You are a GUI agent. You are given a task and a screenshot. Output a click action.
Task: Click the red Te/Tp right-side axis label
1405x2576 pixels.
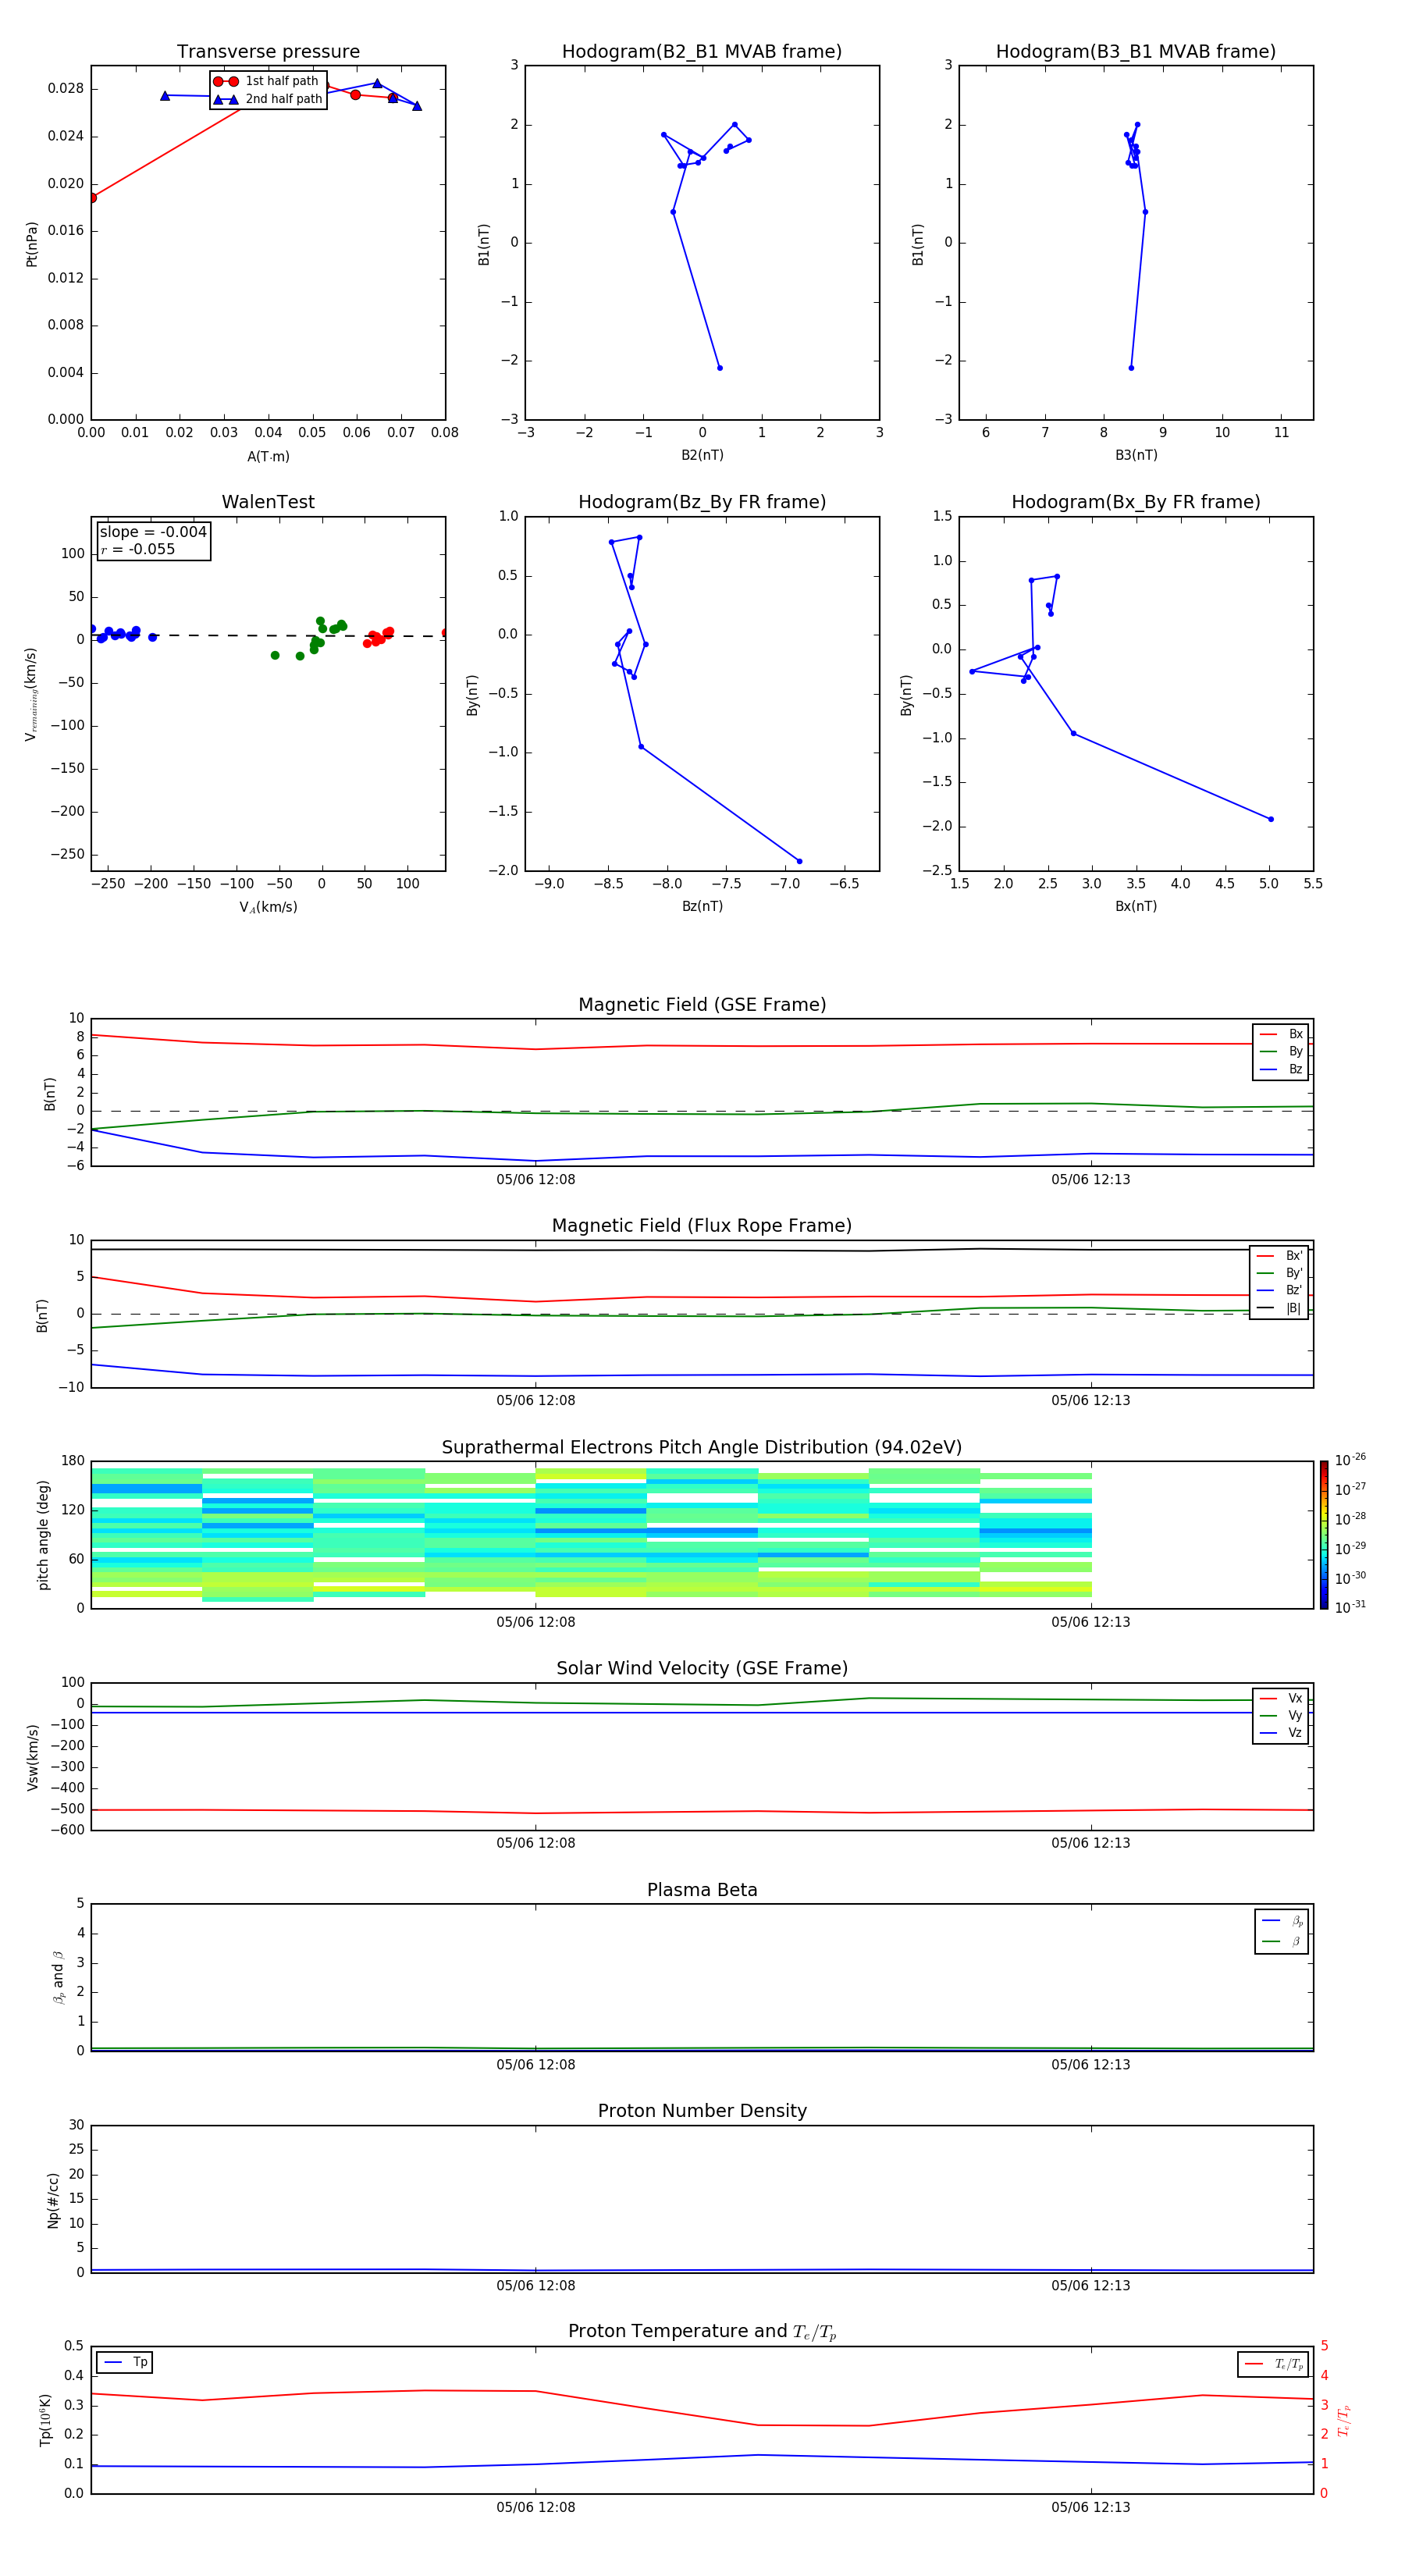(x=1344, y=2421)
